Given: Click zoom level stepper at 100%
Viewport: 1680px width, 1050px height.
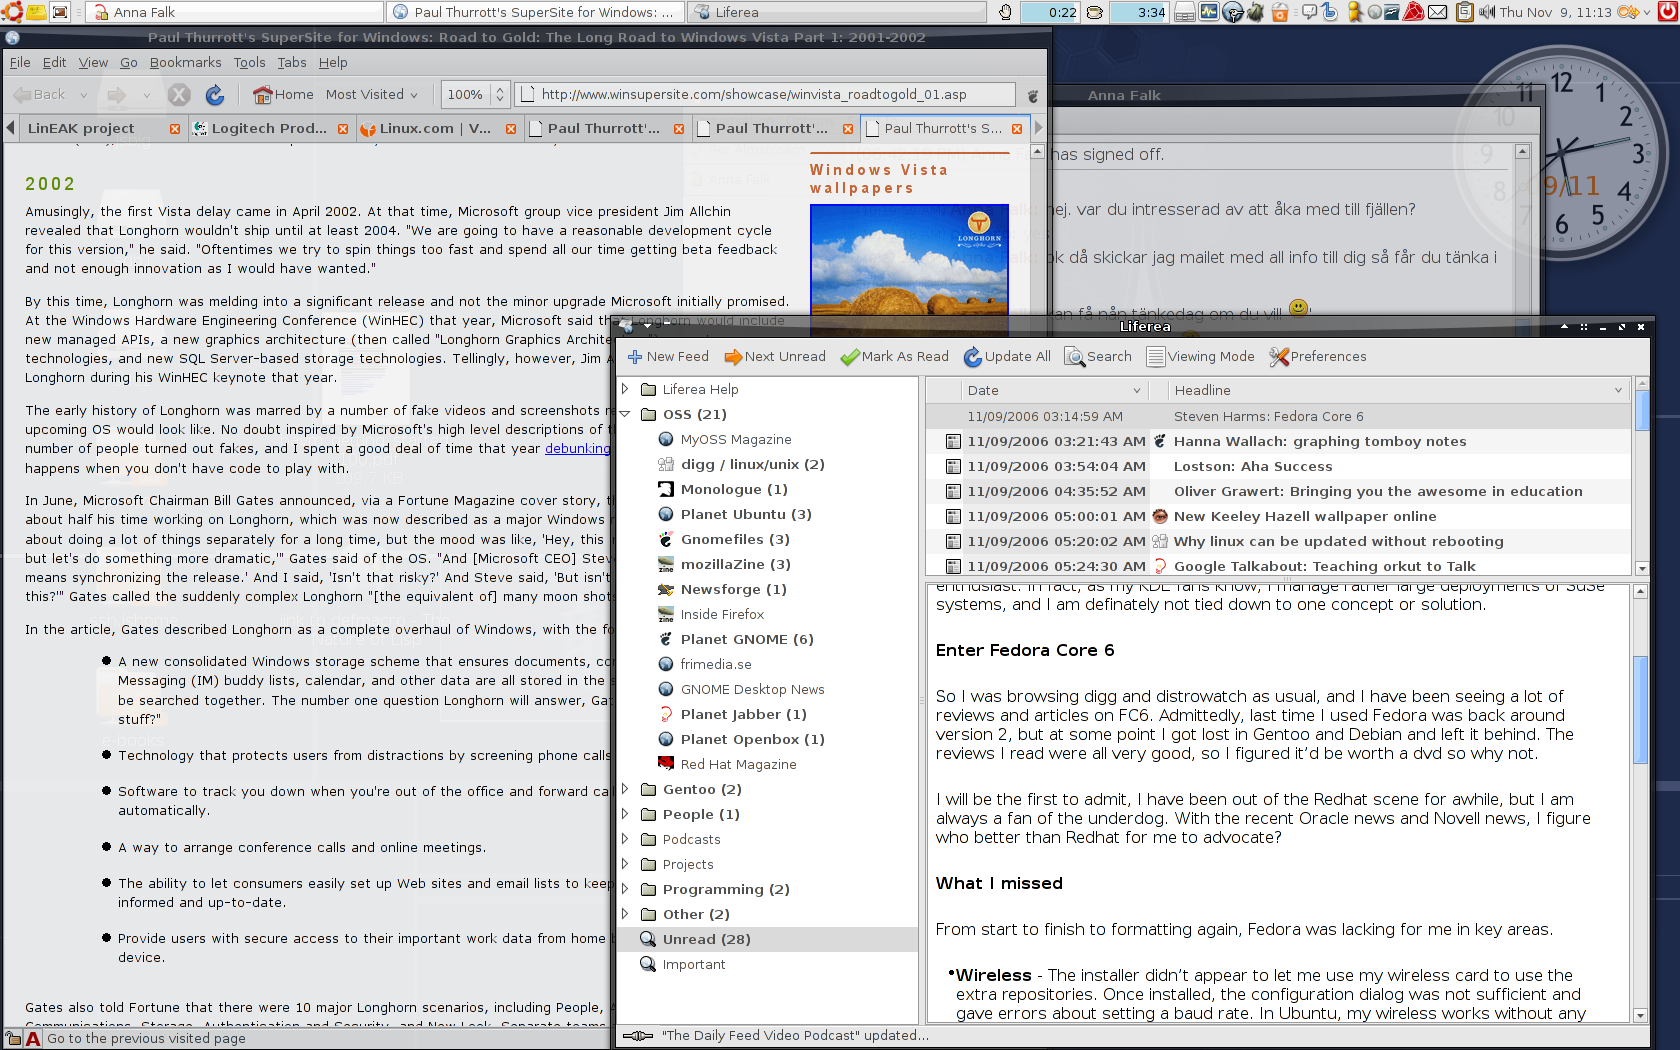Looking at the screenshot, I should [x=500, y=95].
